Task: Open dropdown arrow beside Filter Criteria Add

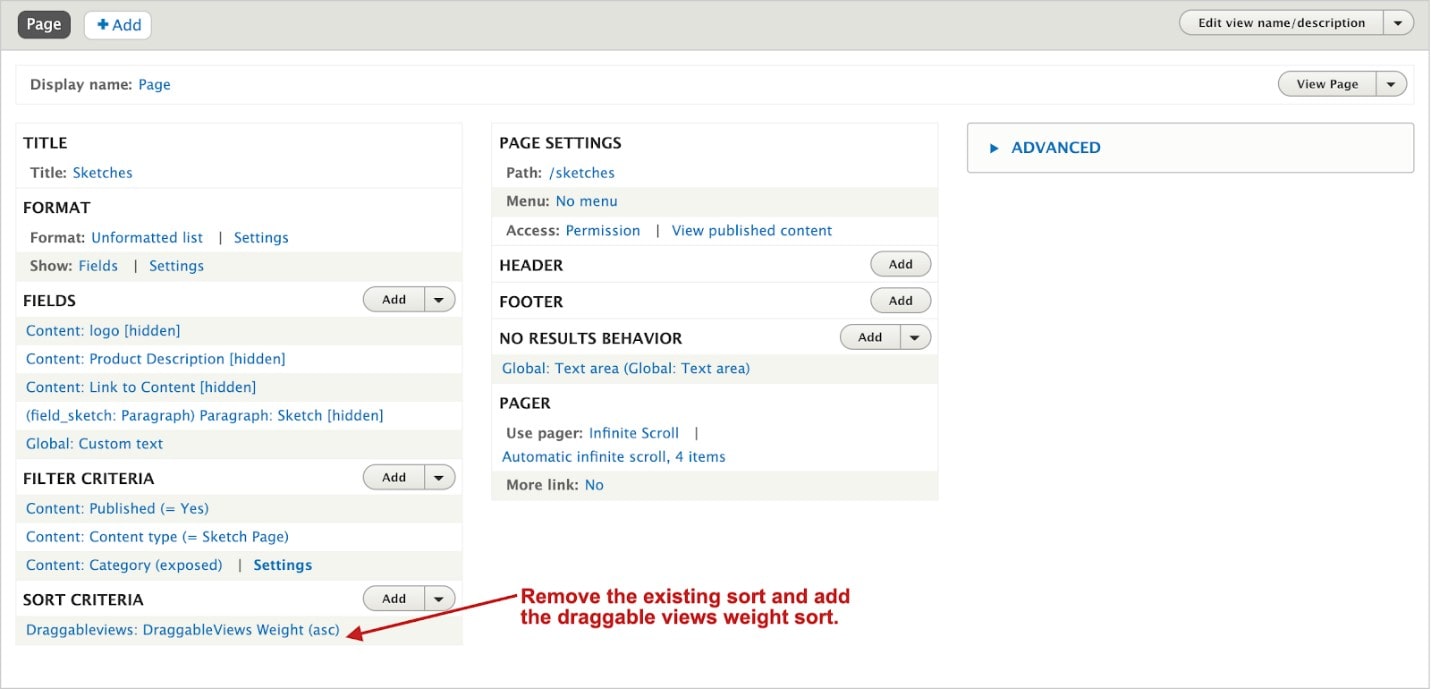Action: pyautogui.click(x=440, y=477)
